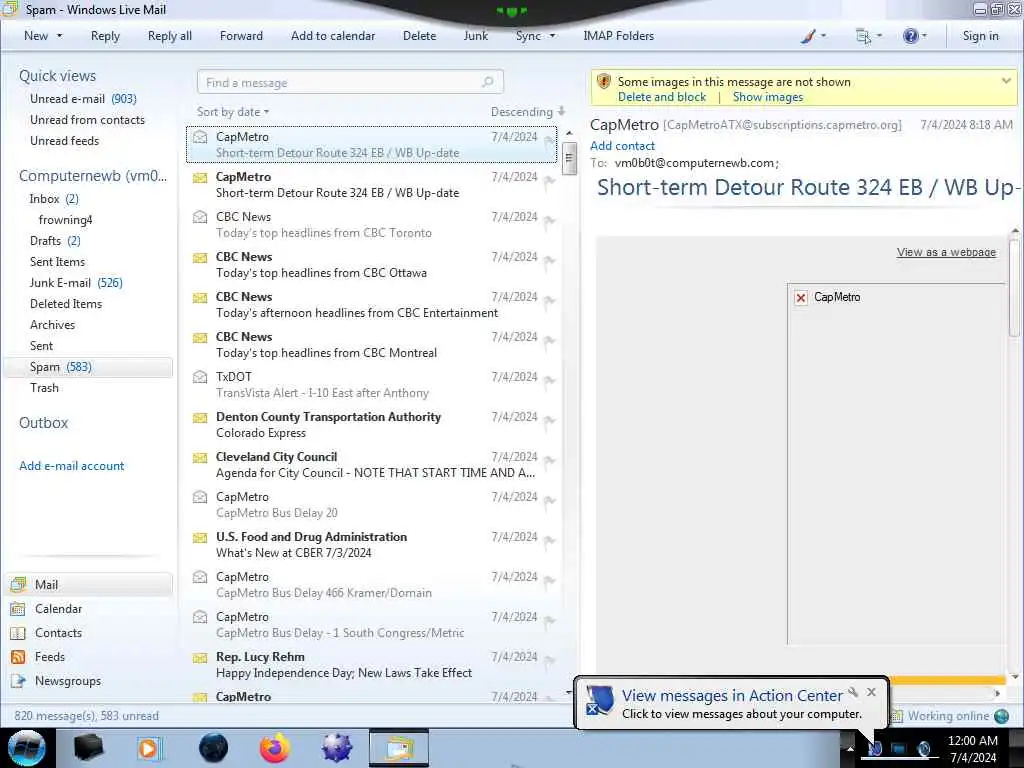Open the Windows Start orb
1024x768 pixels.
pyautogui.click(x=27, y=748)
